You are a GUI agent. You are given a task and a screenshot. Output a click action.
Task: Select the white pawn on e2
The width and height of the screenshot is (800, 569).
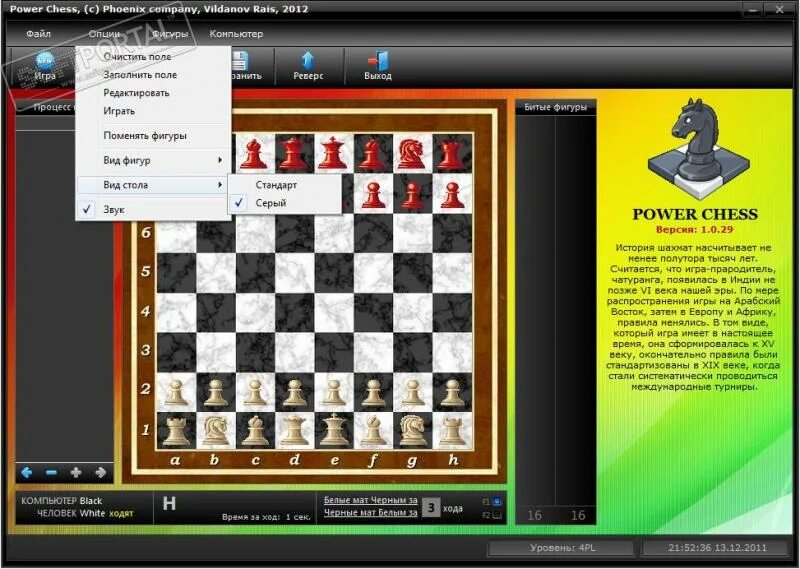point(334,392)
